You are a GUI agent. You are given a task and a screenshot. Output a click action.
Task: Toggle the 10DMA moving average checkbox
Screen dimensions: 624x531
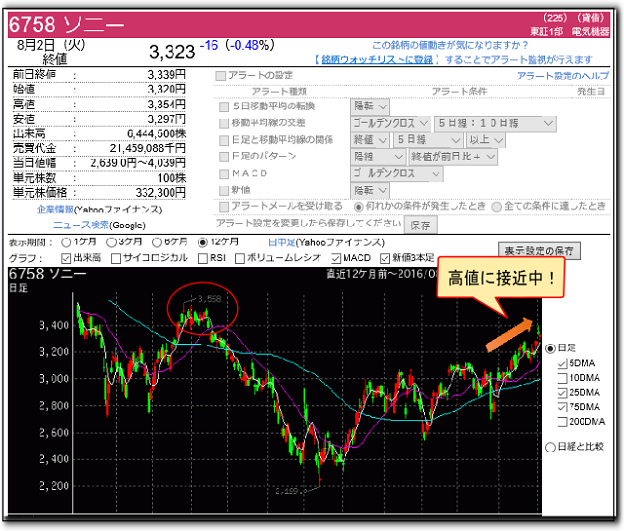562,378
